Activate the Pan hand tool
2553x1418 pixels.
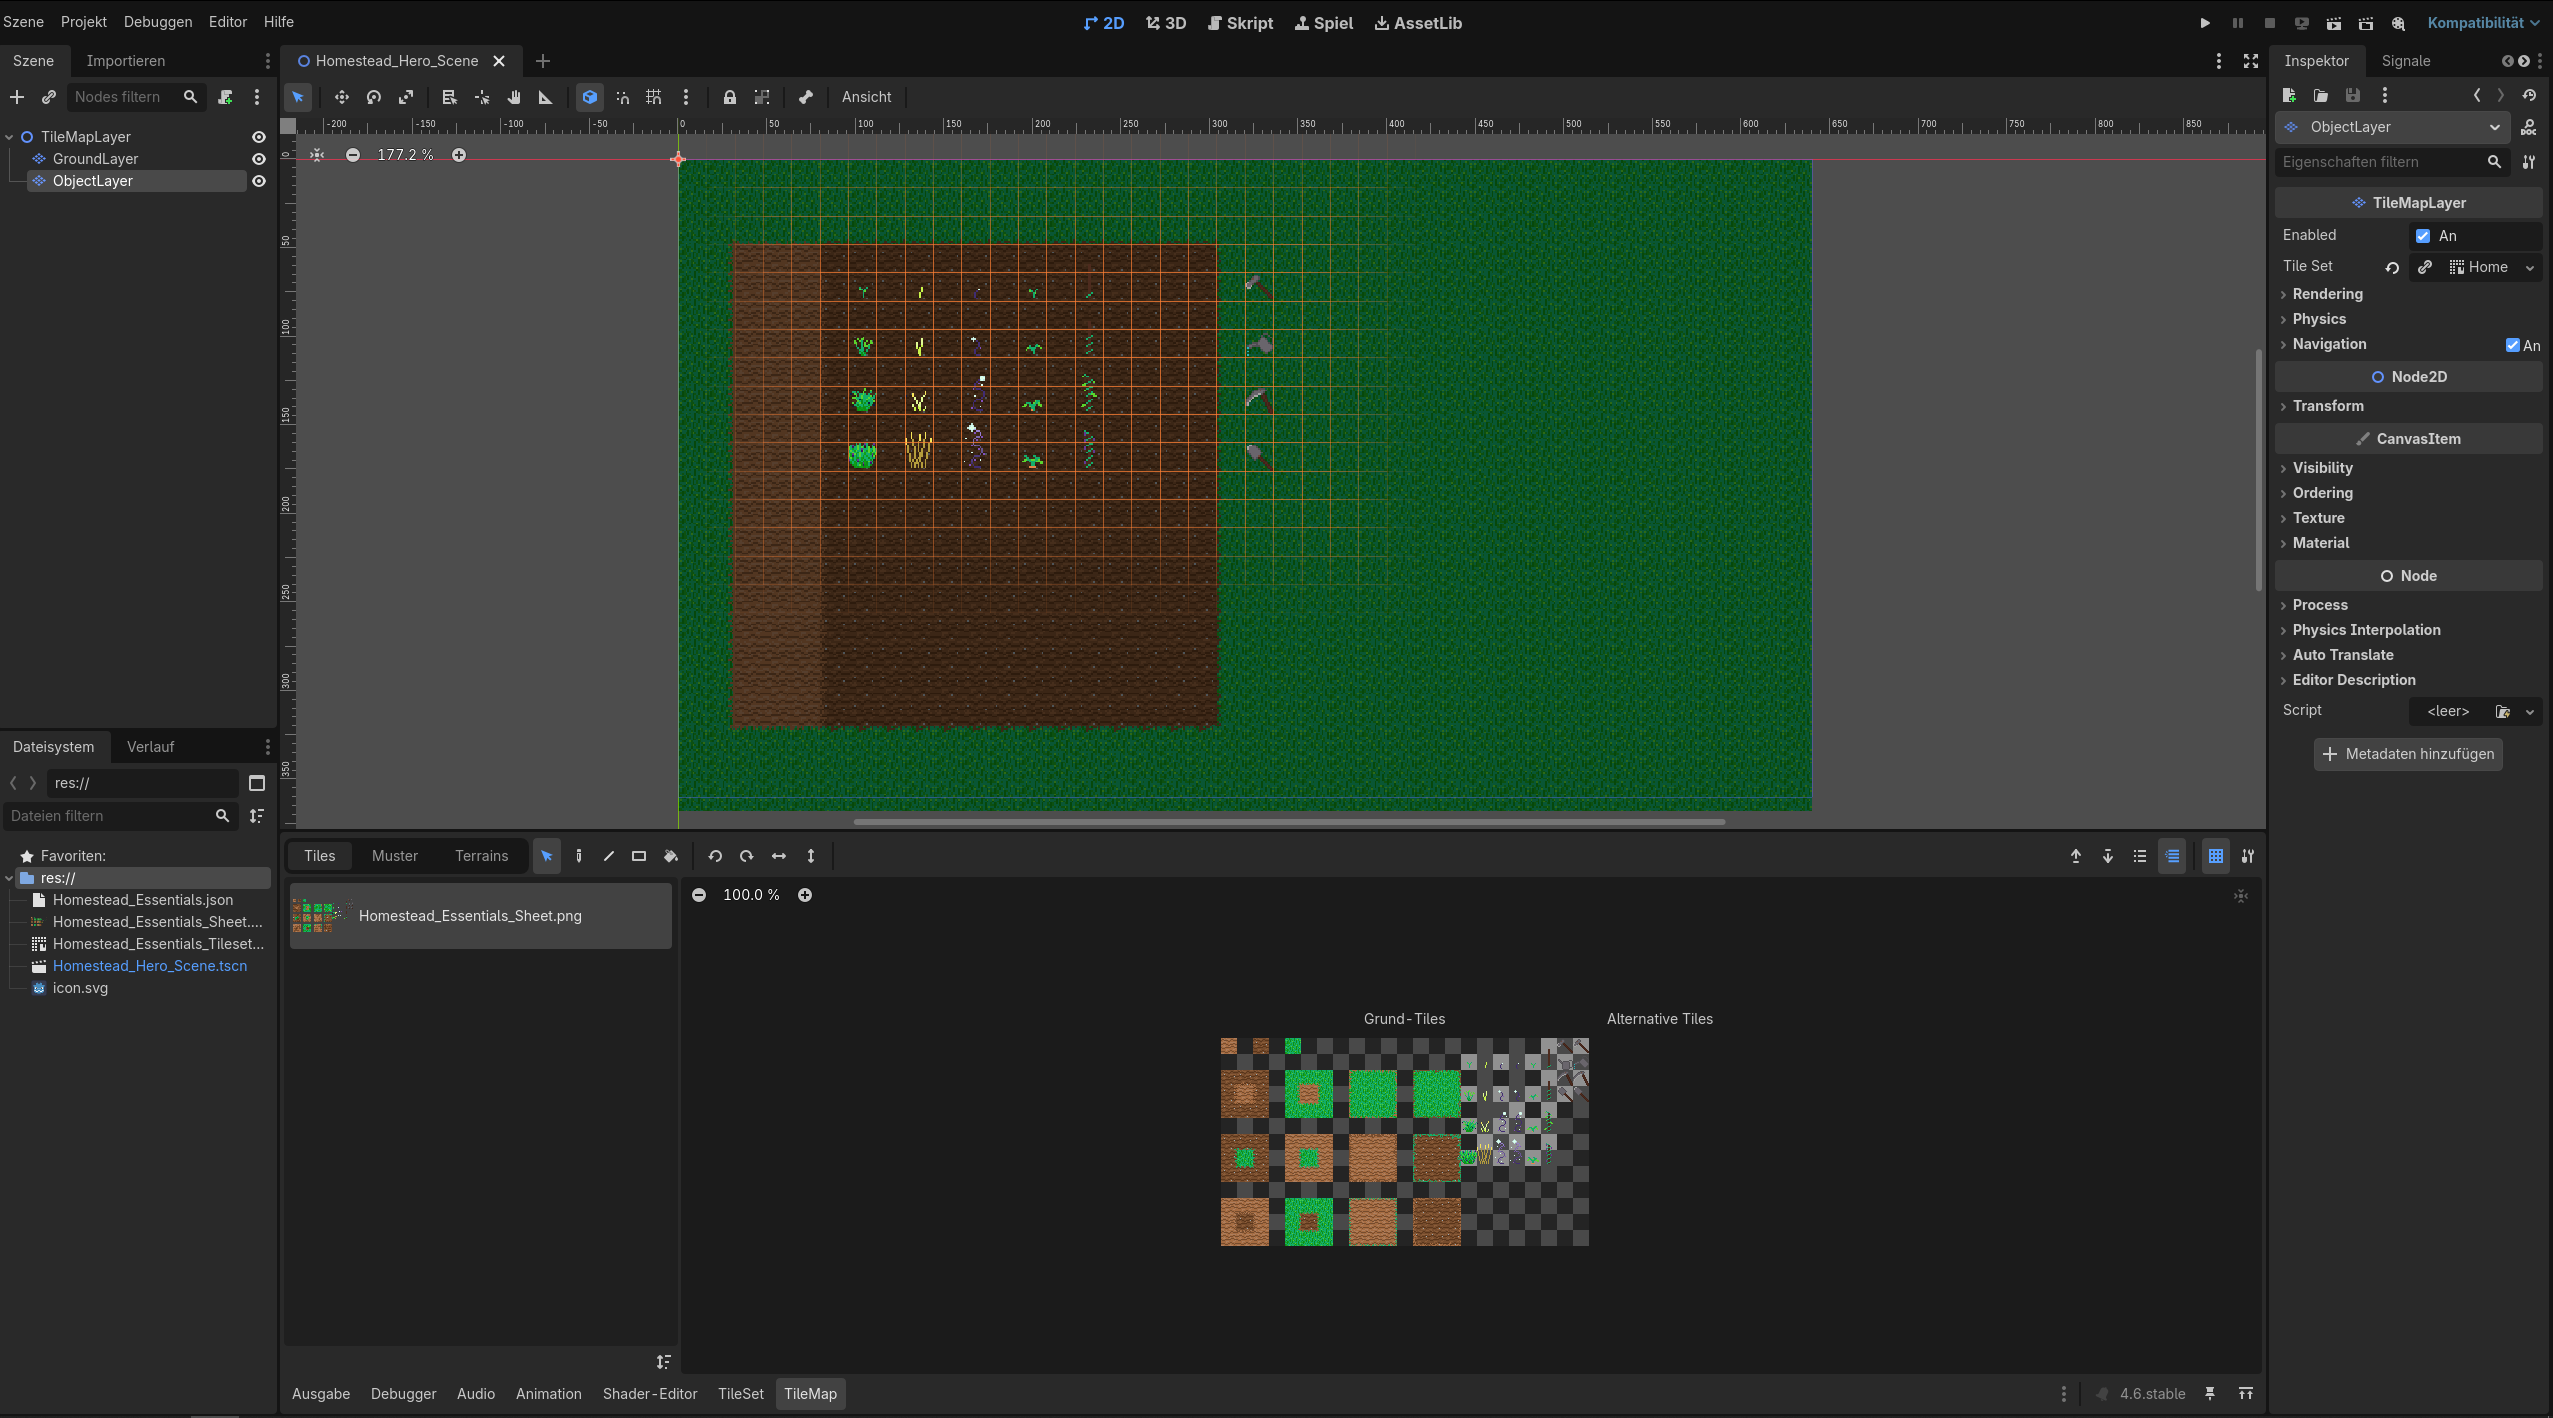pos(514,97)
